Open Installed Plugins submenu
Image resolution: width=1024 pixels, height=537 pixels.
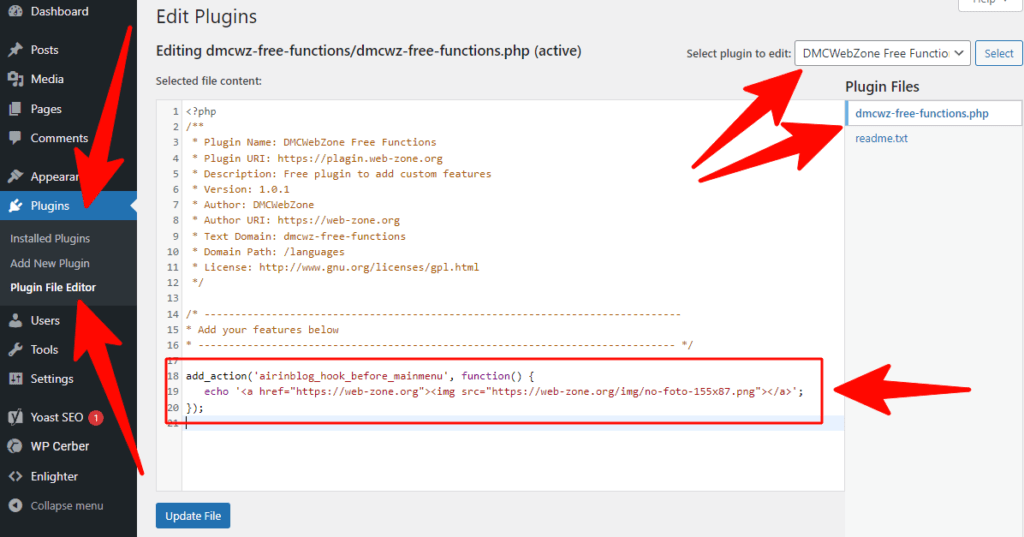(x=50, y=238)
